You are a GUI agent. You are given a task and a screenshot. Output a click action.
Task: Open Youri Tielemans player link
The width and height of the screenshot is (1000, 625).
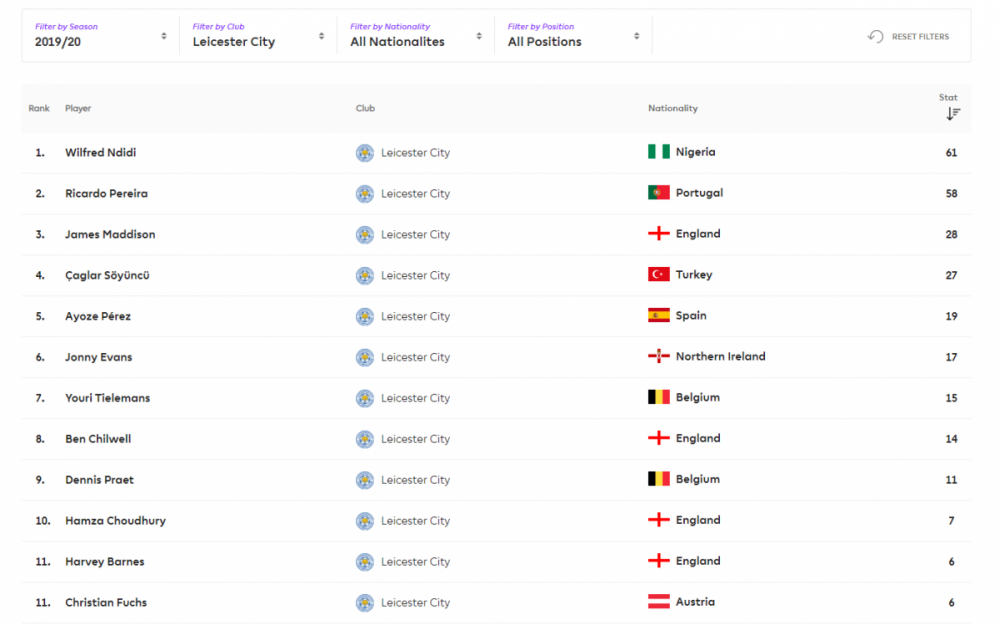click(x=108, y=398)
